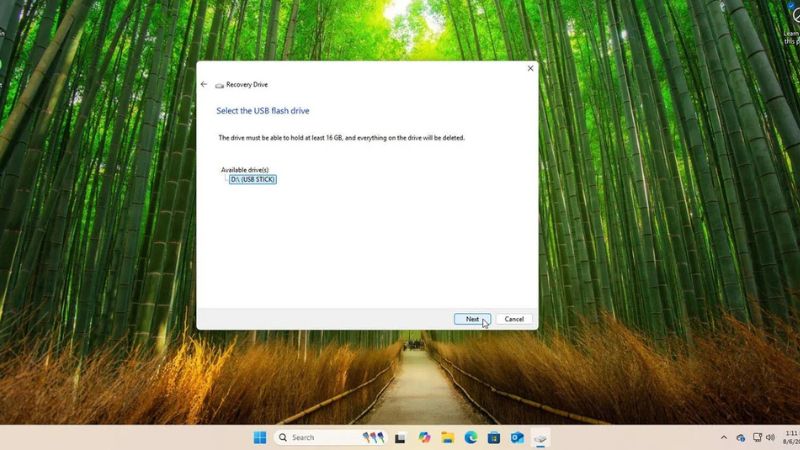Expand the hidden system tray icons
The height and width of the screenshot is (450, 800).
(x=724, y=438)
